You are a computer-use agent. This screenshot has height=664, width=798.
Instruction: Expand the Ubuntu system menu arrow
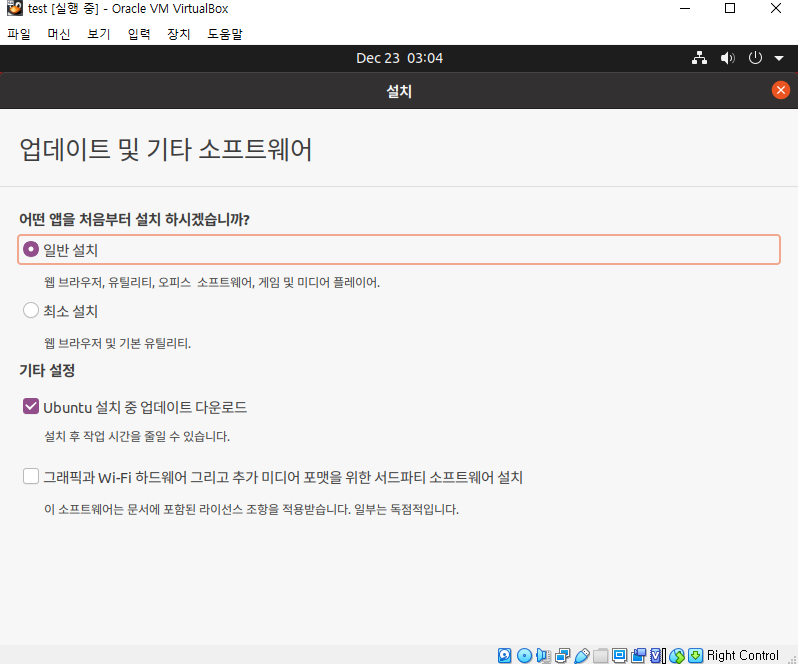coord(779,59)
